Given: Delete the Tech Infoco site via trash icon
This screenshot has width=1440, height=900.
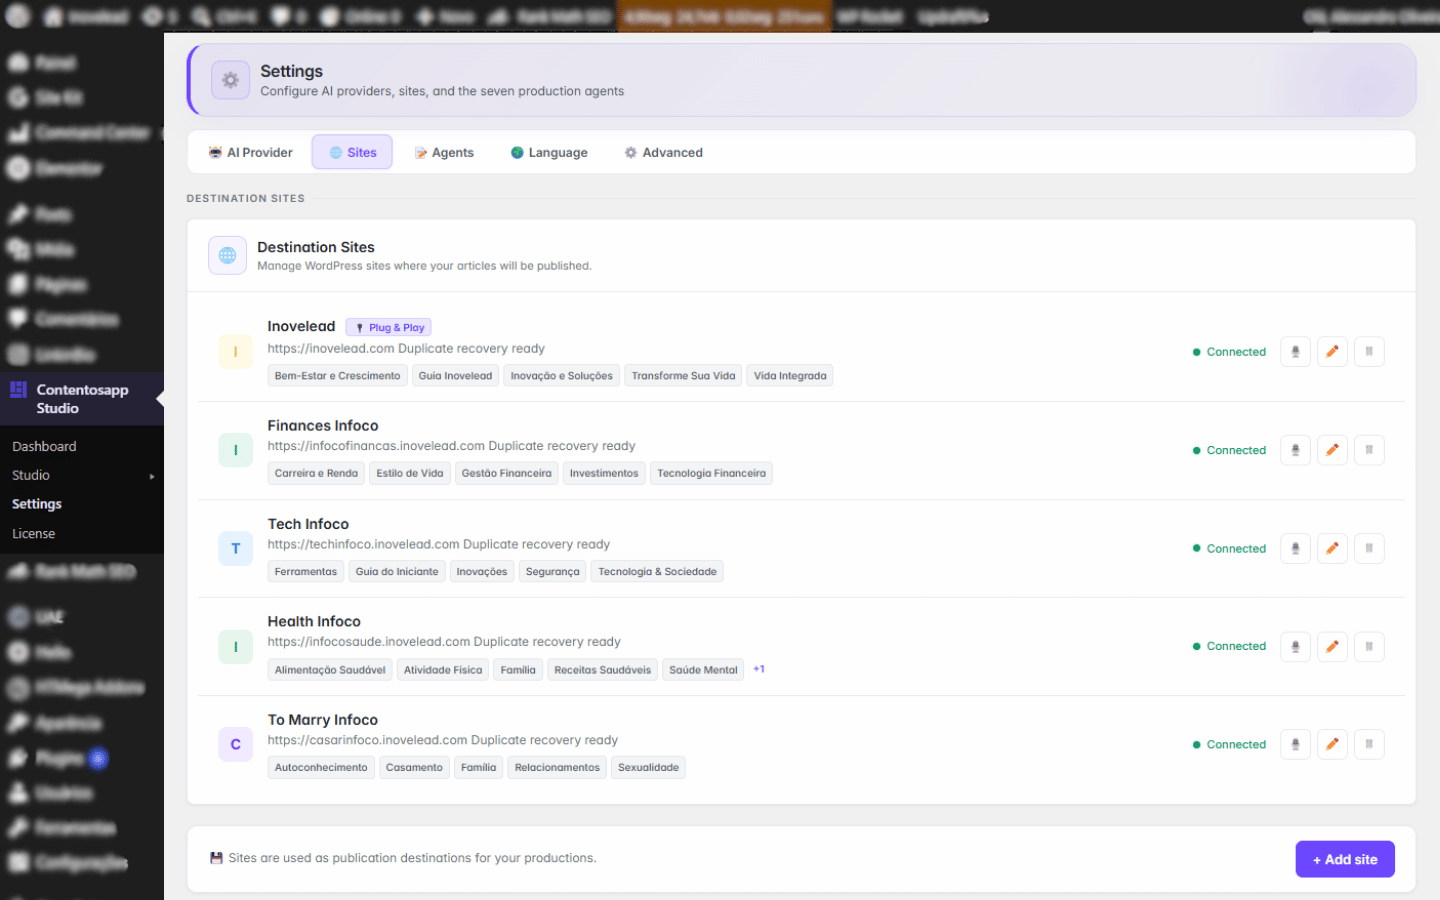Looking at the screenshot, I should (1369, 548).
